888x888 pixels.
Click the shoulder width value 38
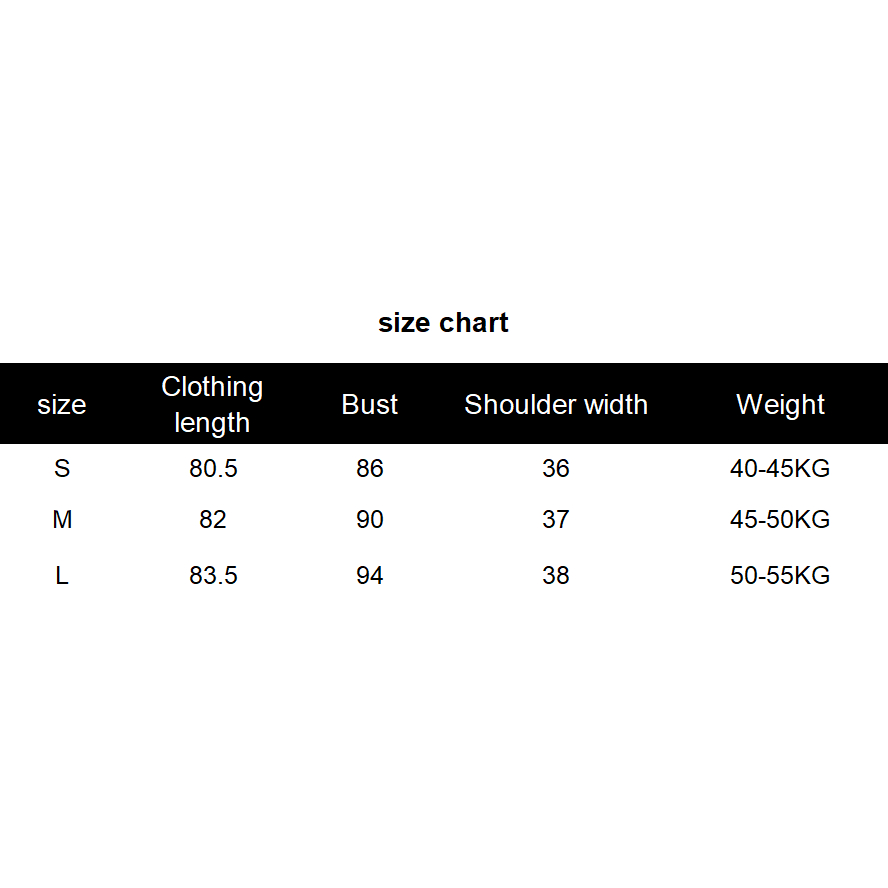(x=556, y=576)
